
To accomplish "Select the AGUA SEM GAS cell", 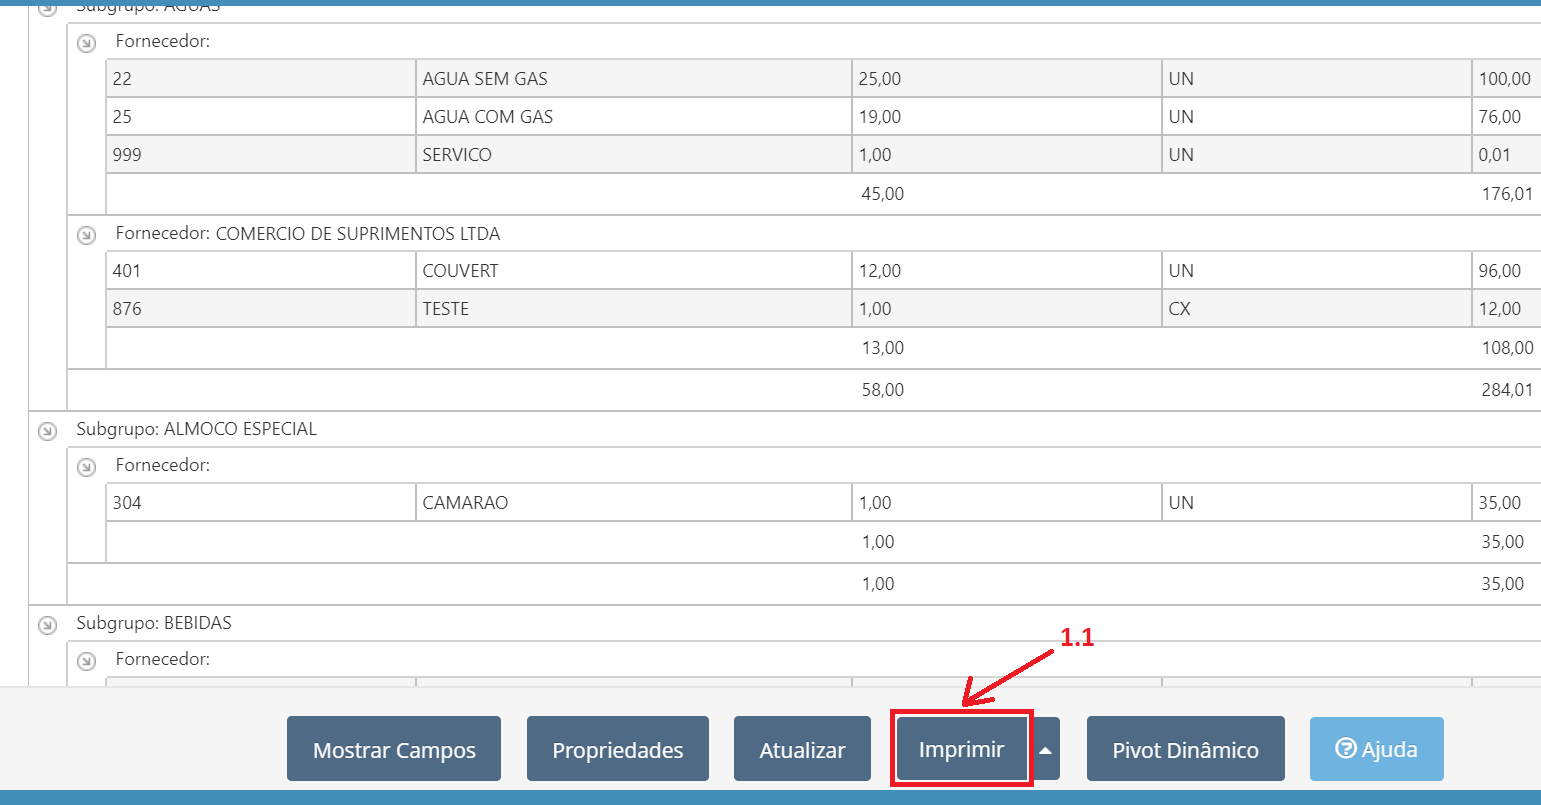I will point(634,79).
